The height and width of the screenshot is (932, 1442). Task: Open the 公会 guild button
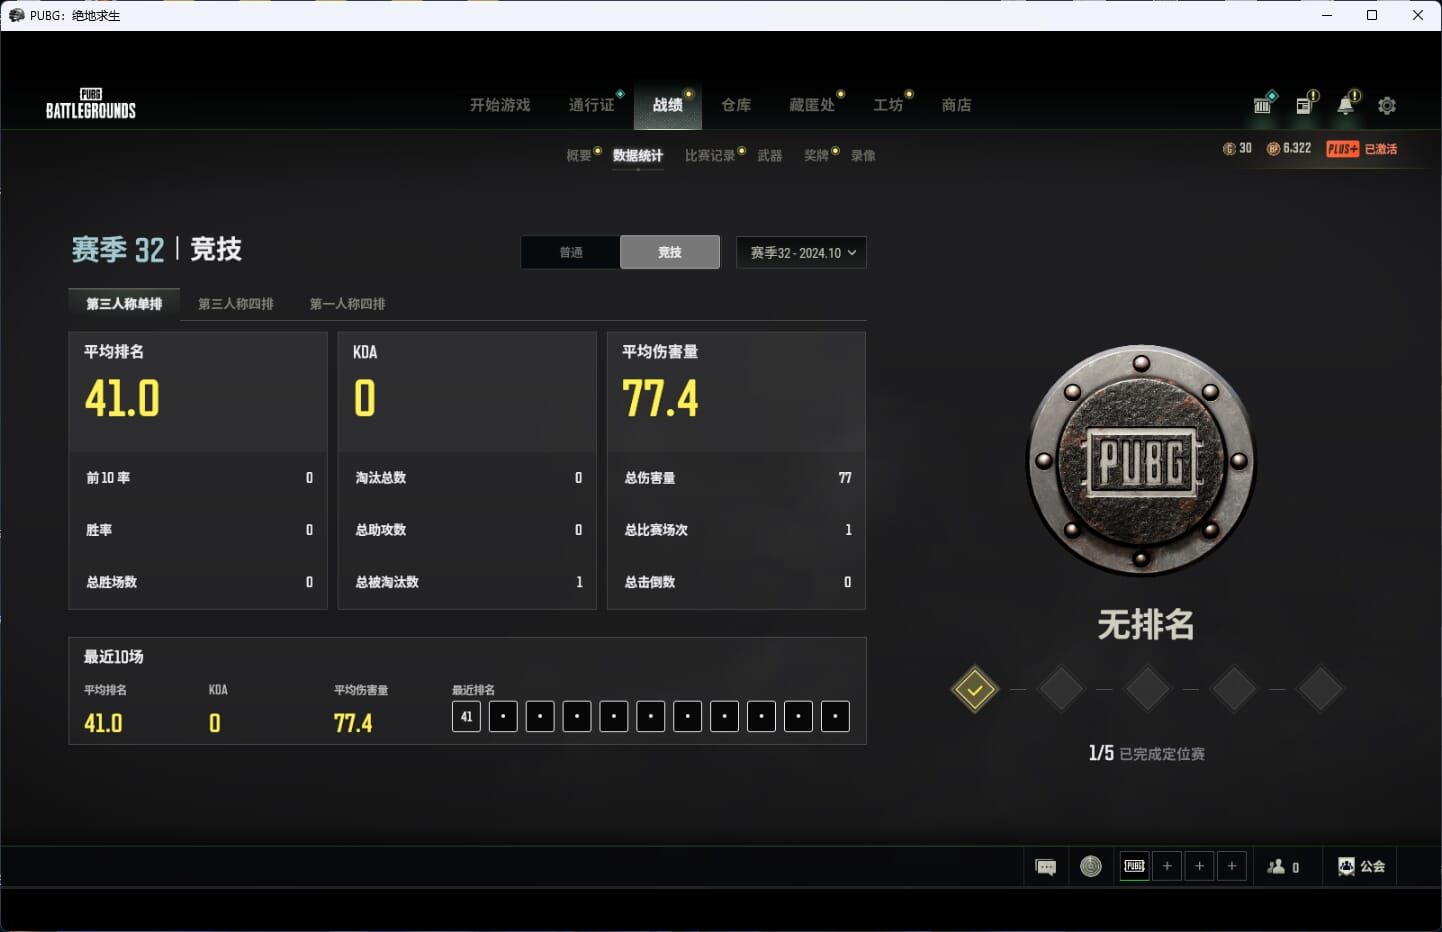(x=1361, y=866)
